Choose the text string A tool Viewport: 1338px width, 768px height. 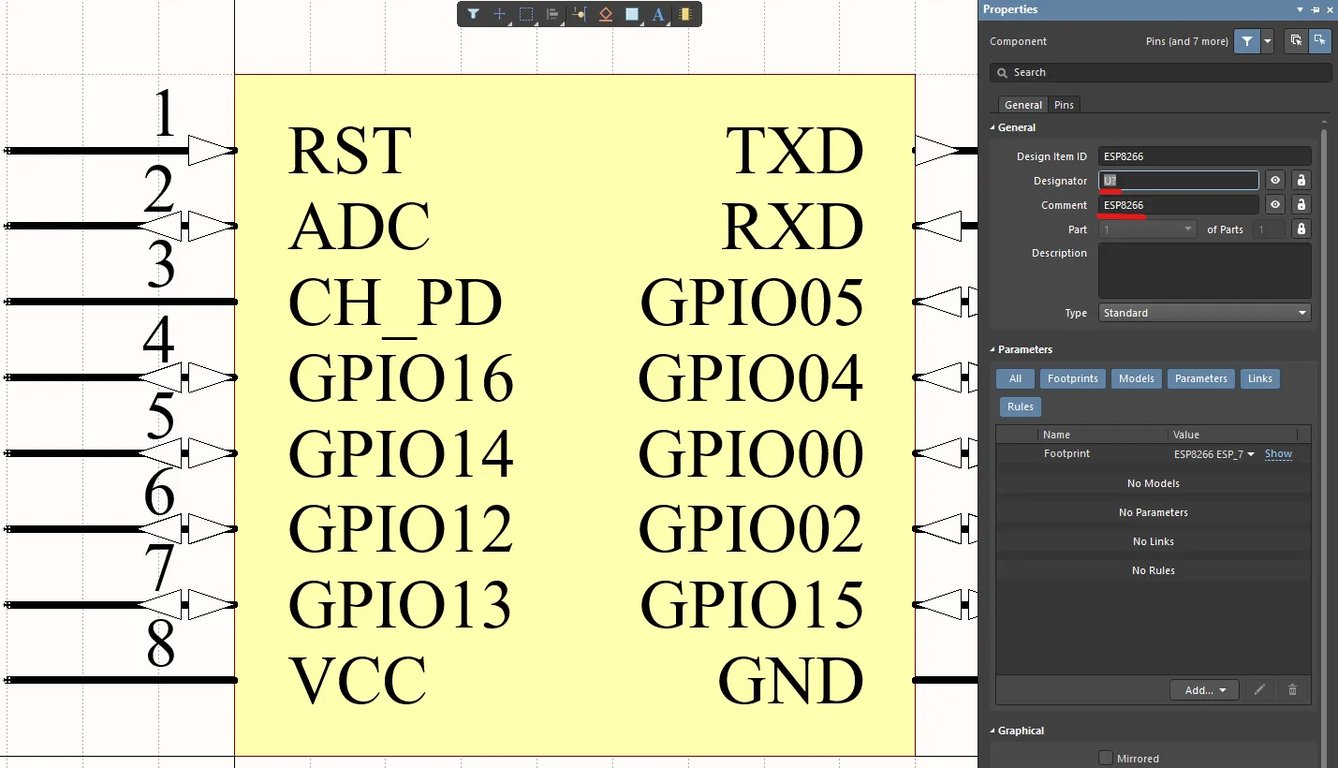(x=658, y=14)
